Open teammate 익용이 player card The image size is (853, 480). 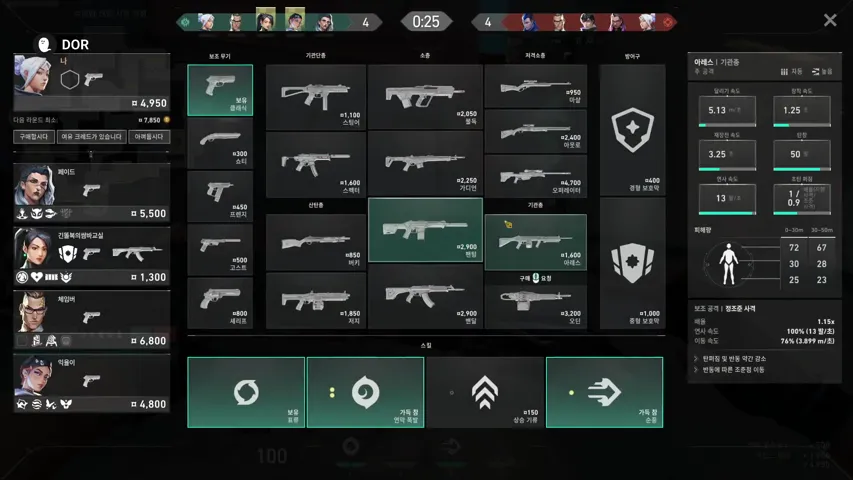(x=91, y=383)
